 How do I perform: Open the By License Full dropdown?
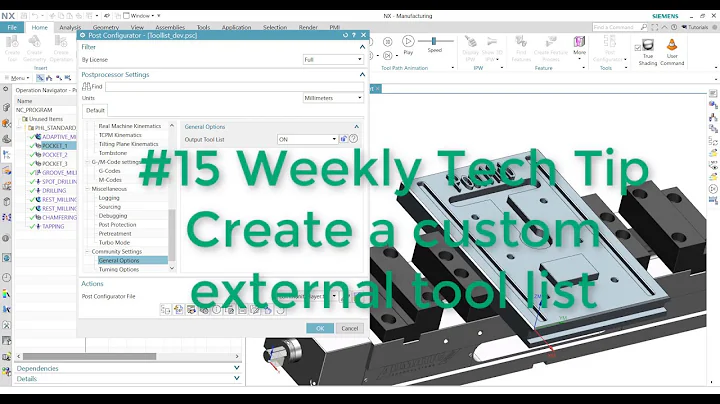pyautogui.click(x=333, y=60)
